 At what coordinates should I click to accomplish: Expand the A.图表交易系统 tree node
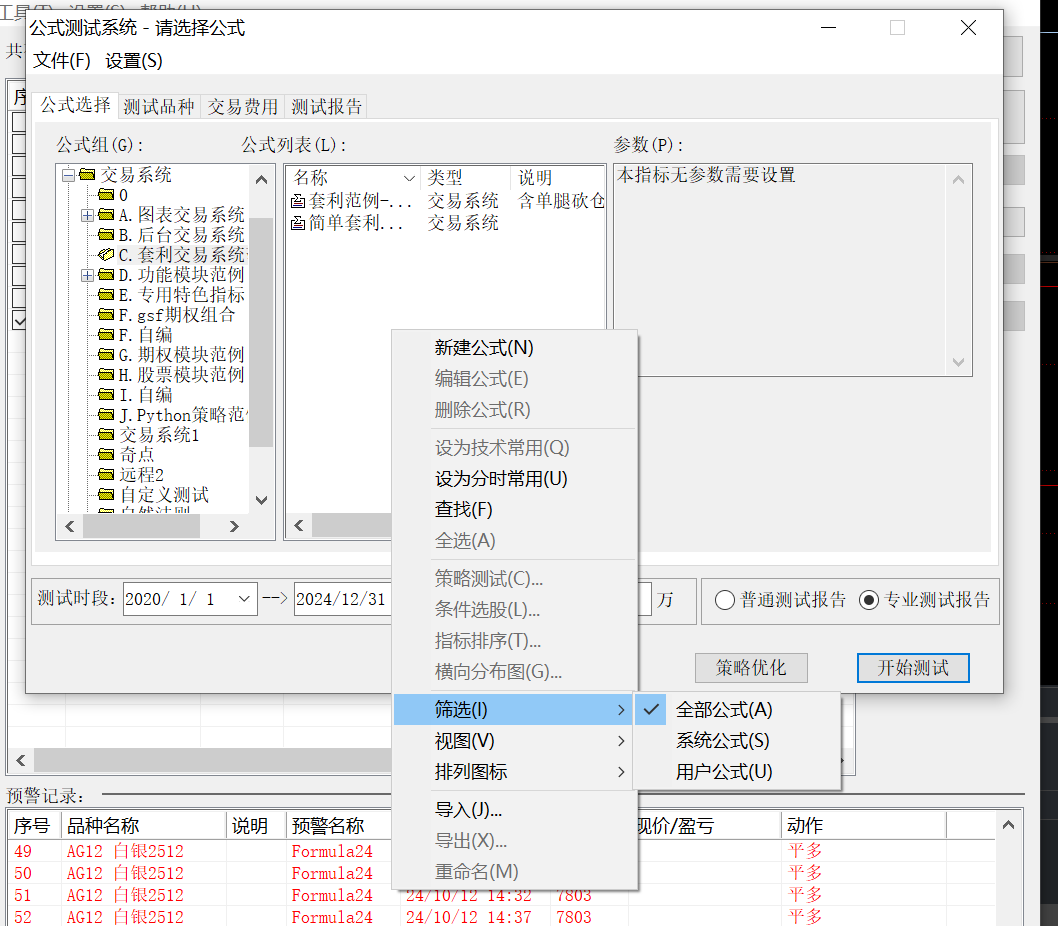click(x=87, y=215)
